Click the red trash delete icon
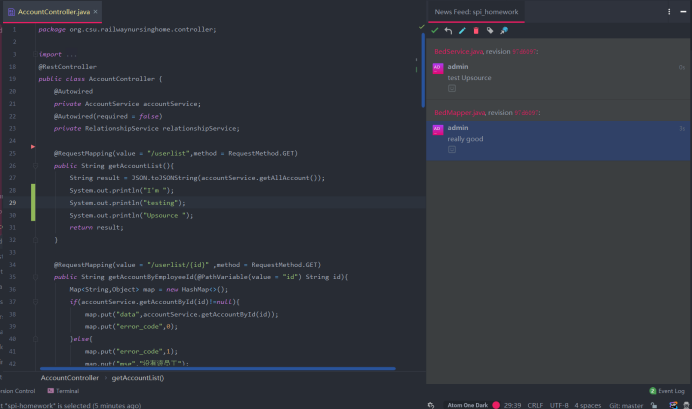 (476, 30)
